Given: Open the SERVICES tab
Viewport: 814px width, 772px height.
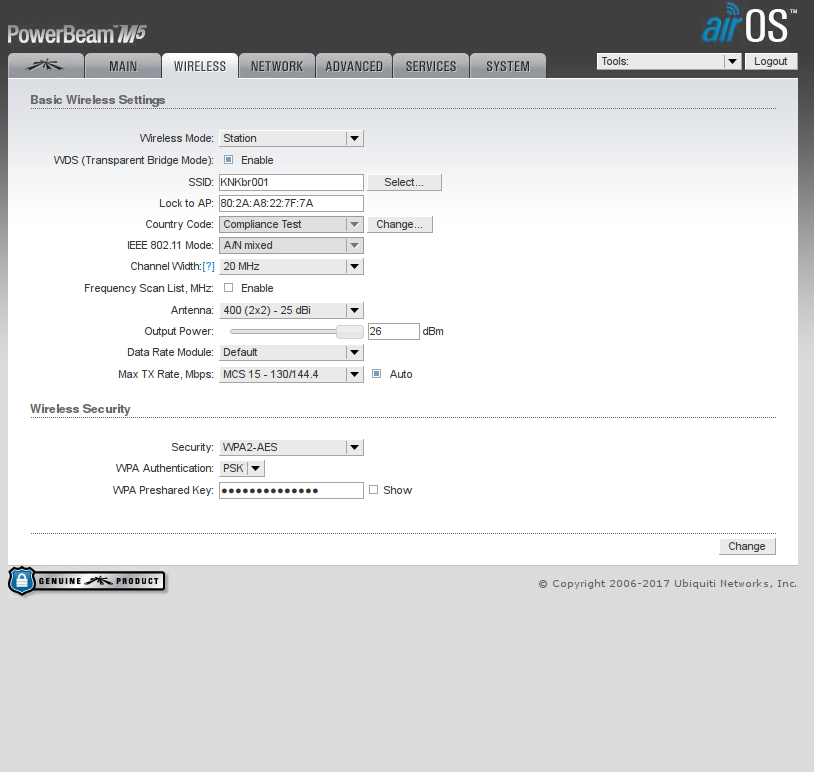Looking at the screenshot, I should (x=431, y=66).
